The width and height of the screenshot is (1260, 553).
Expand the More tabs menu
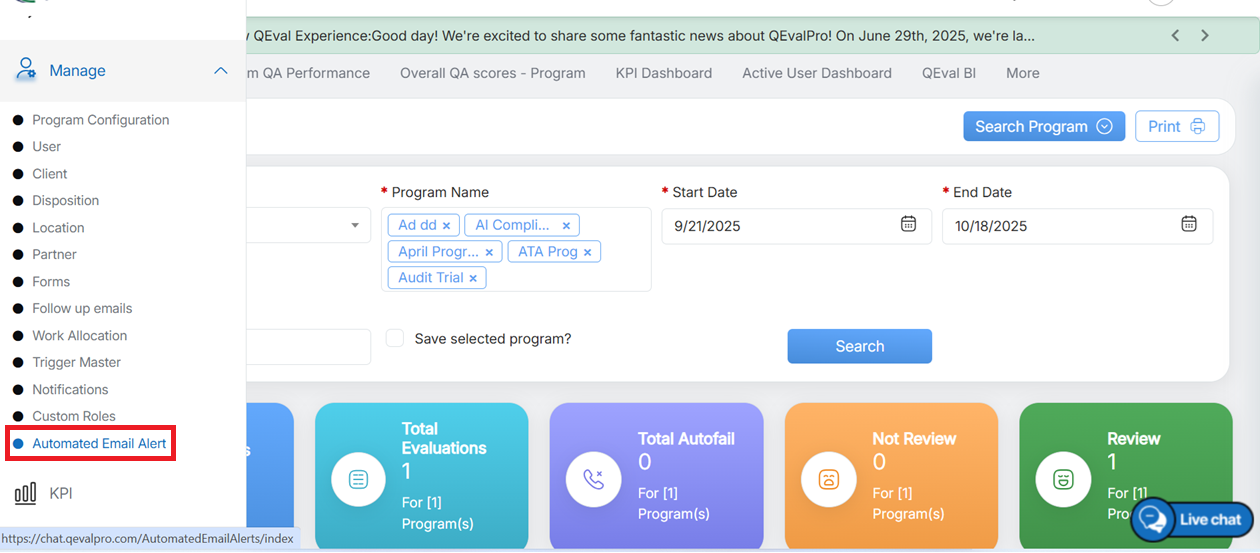[1022, 73]
